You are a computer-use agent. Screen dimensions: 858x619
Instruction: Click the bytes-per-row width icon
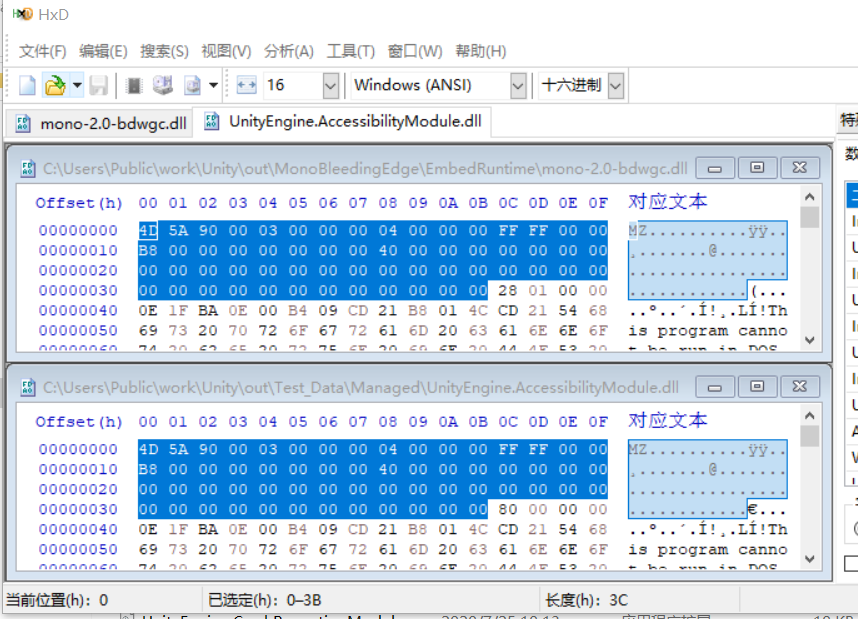tap(246, 86)
